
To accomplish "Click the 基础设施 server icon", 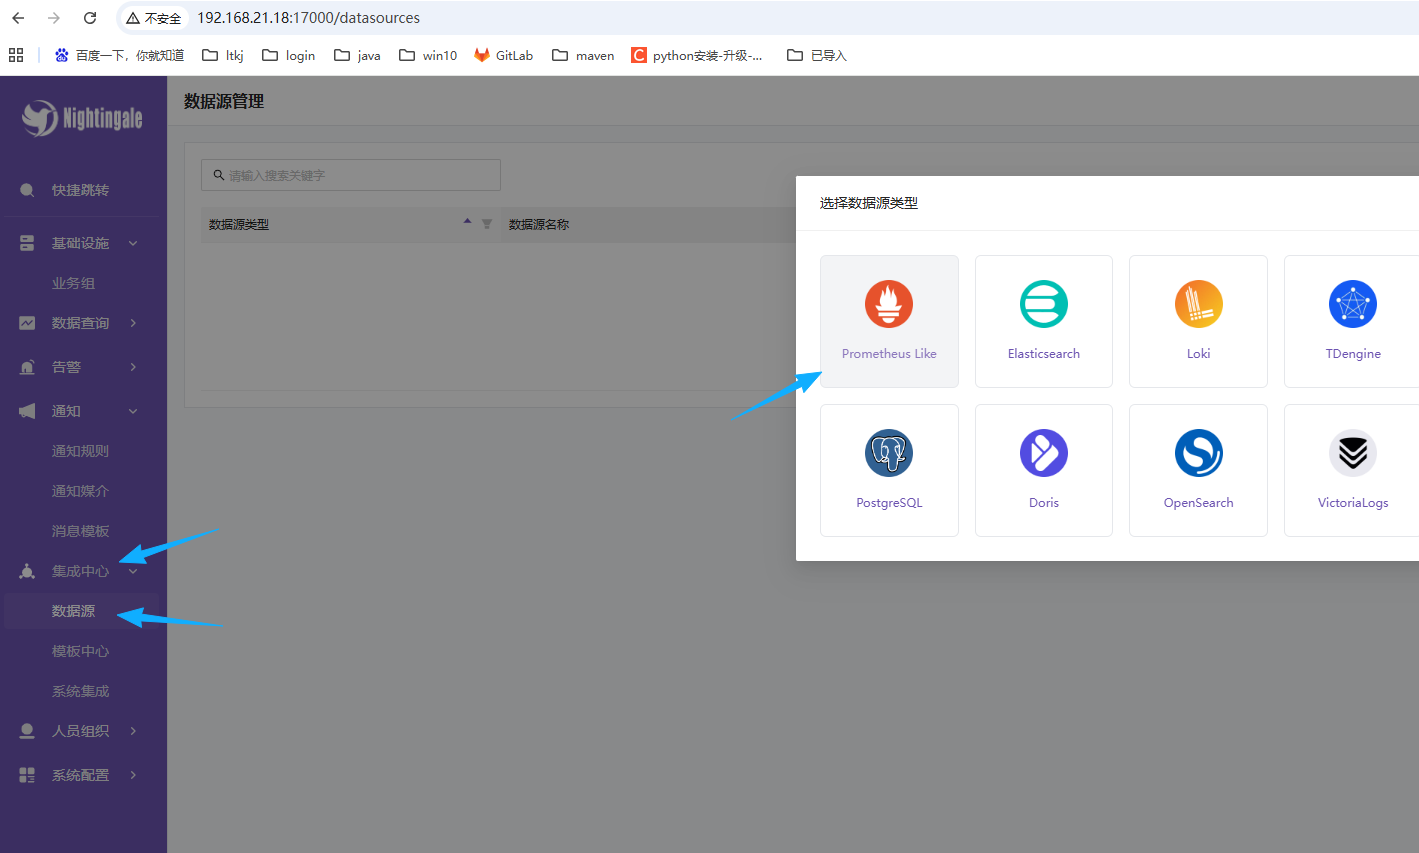I will coord(27,243).
